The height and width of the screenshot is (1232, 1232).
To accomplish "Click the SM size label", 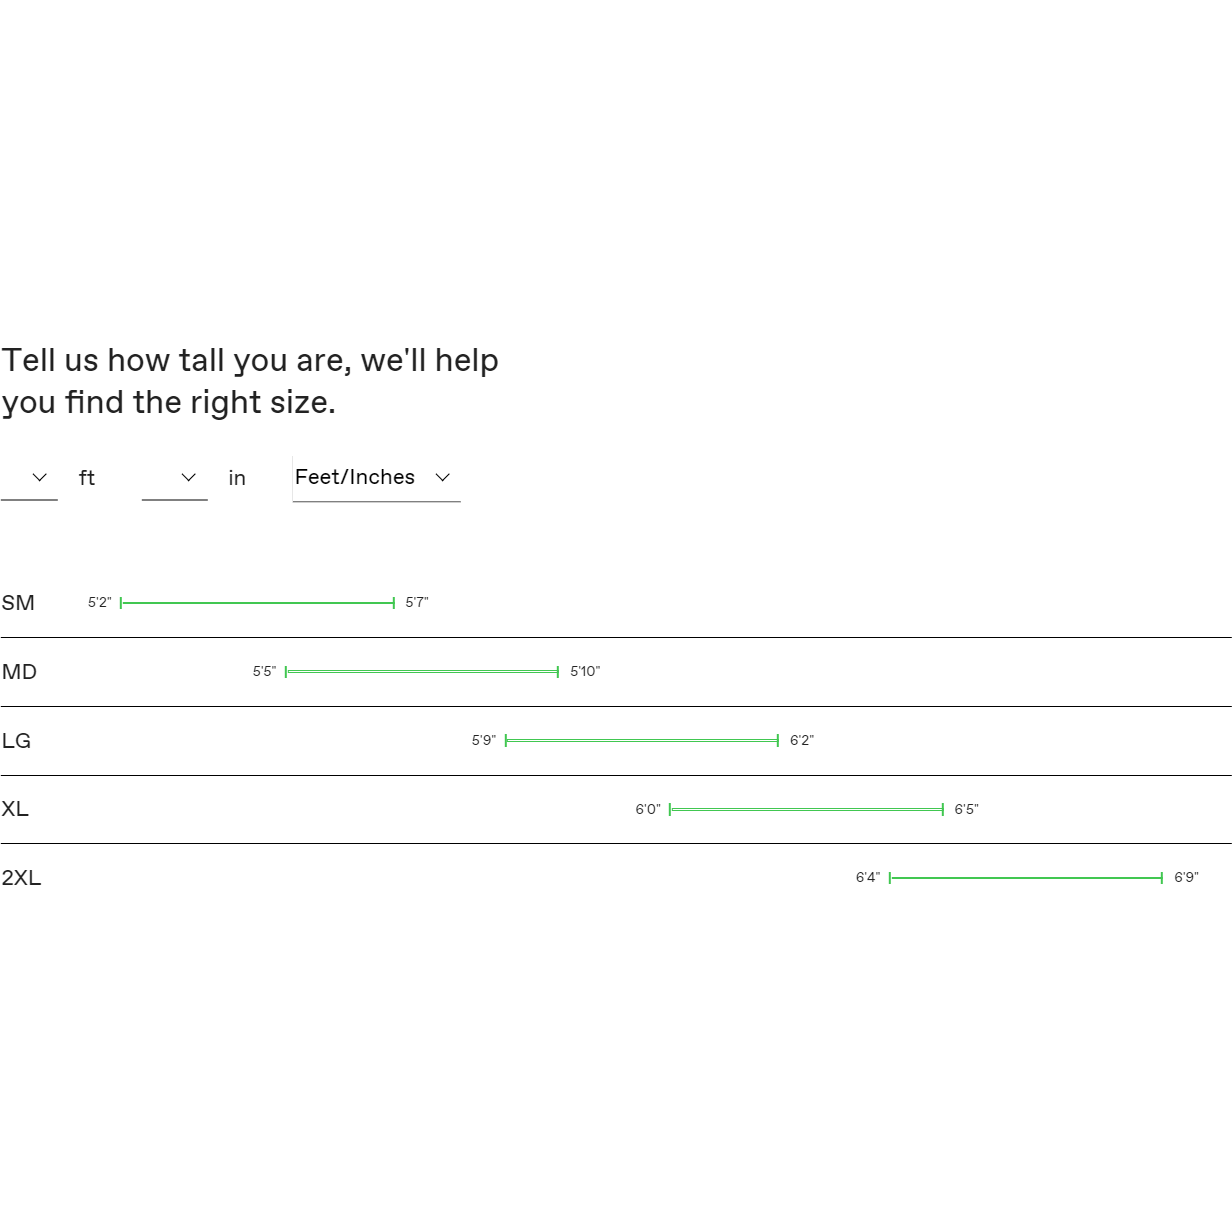I will tap(18, 603).
